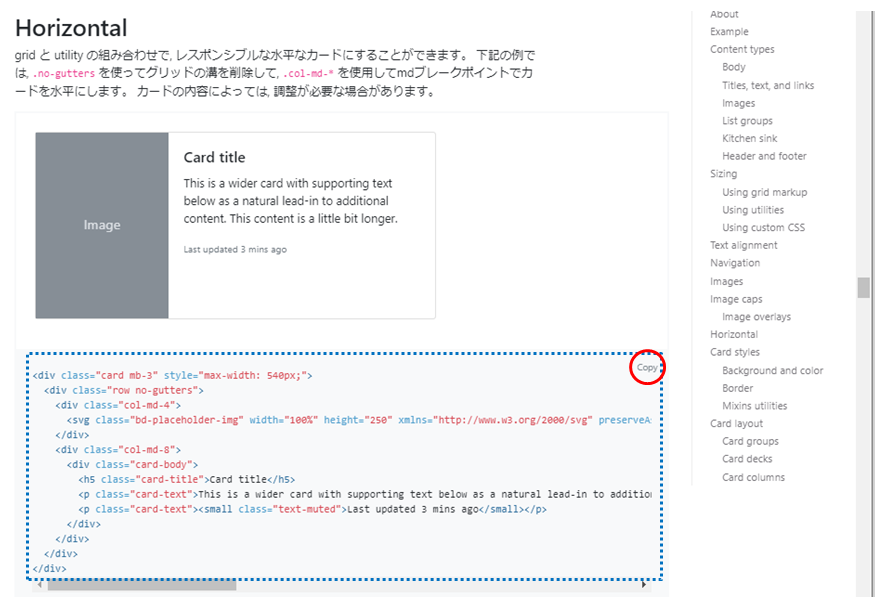
Task: Jump to Header and footer section
Action: point(764,156)
